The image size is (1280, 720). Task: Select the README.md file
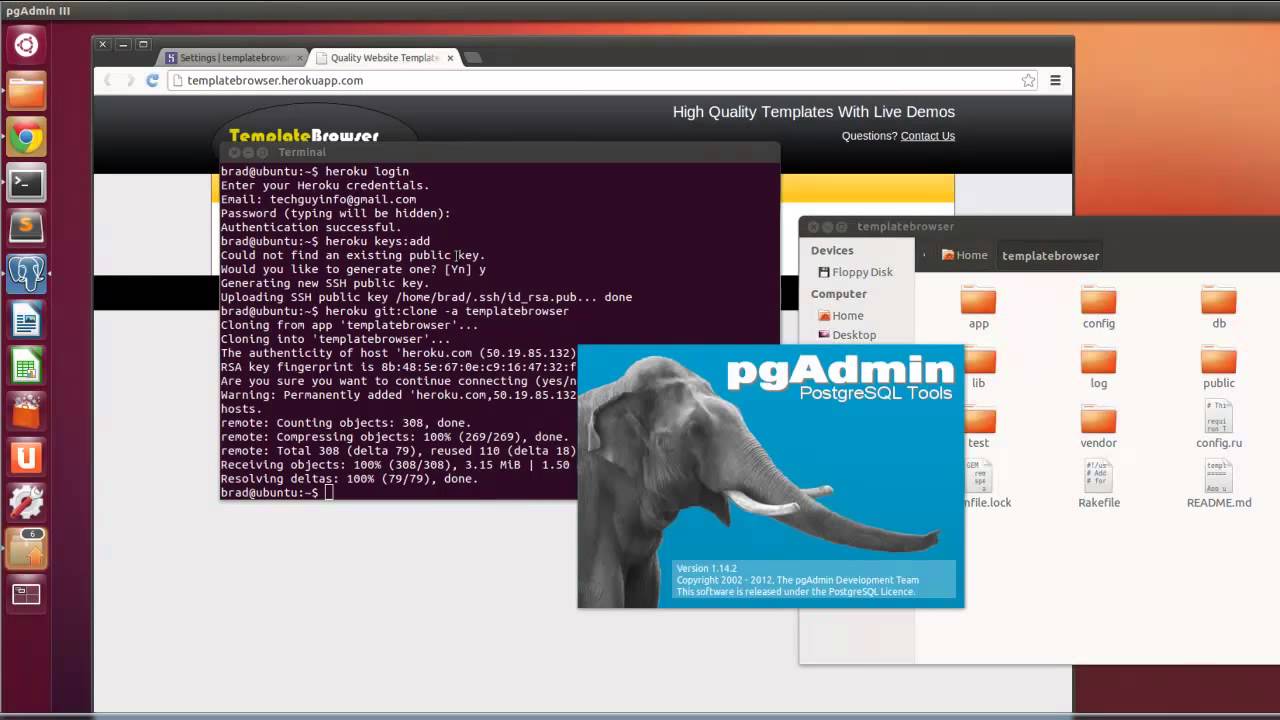point(1219,485)
